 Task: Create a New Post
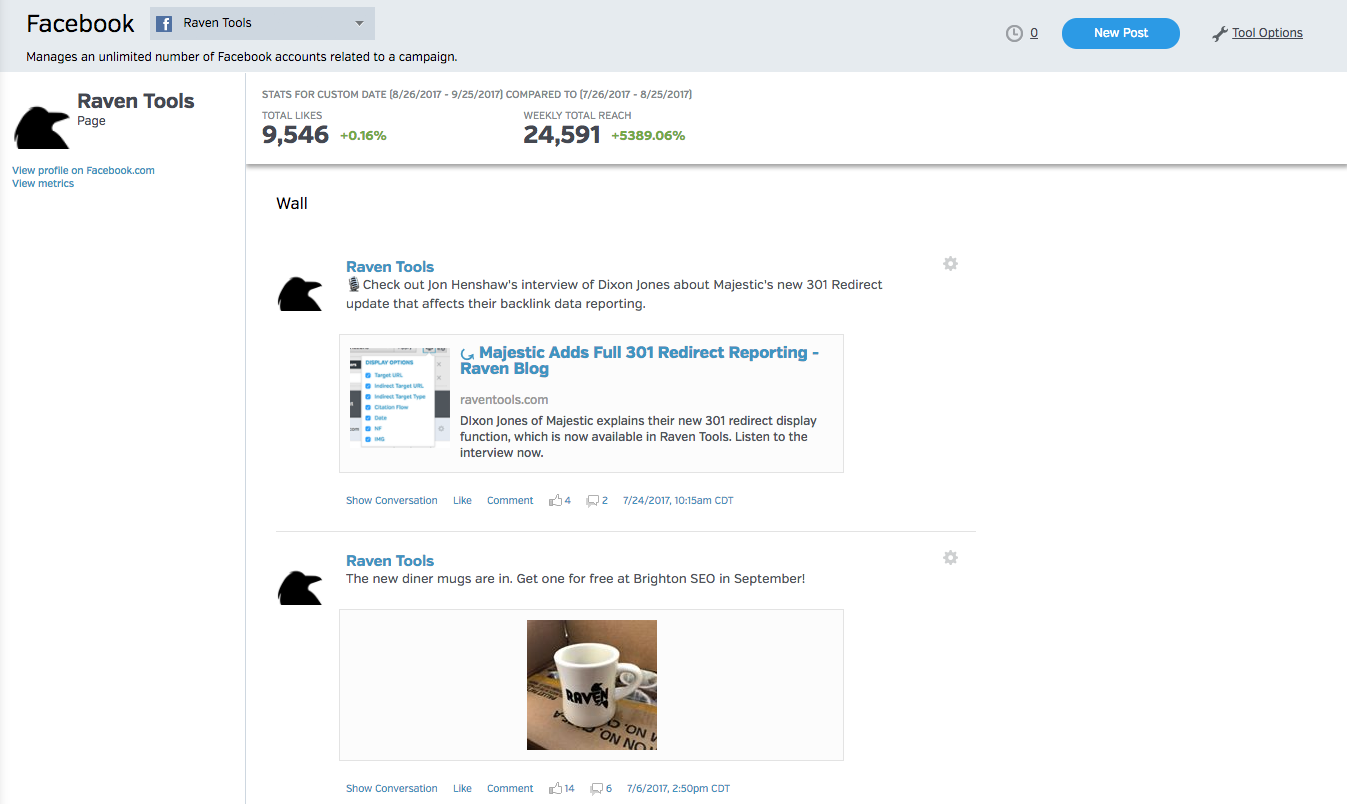click(1120, 33)
